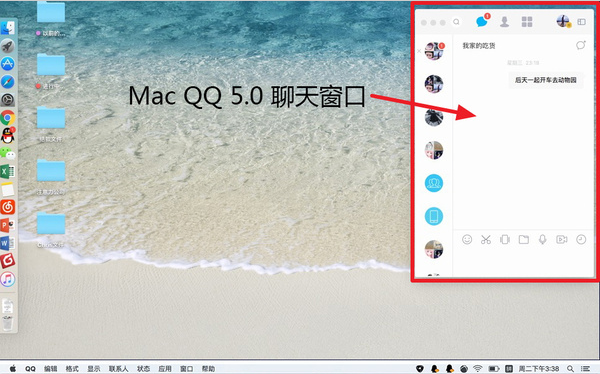600x374 pixels.
Task: Click the chat title 我家的吃货
Action: [479, 46]
